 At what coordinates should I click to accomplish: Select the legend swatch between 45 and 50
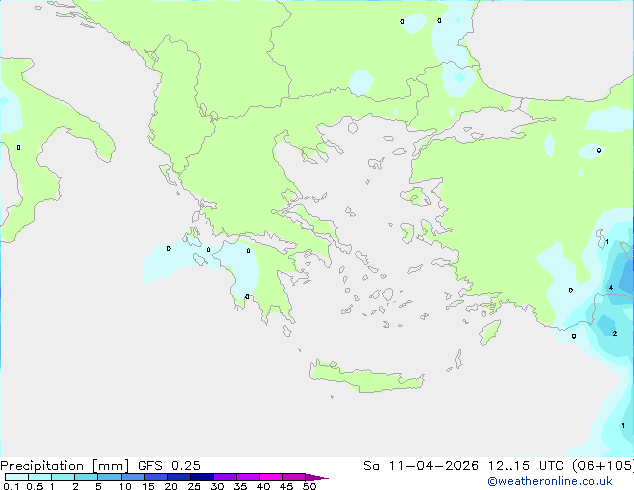[294, 477]
